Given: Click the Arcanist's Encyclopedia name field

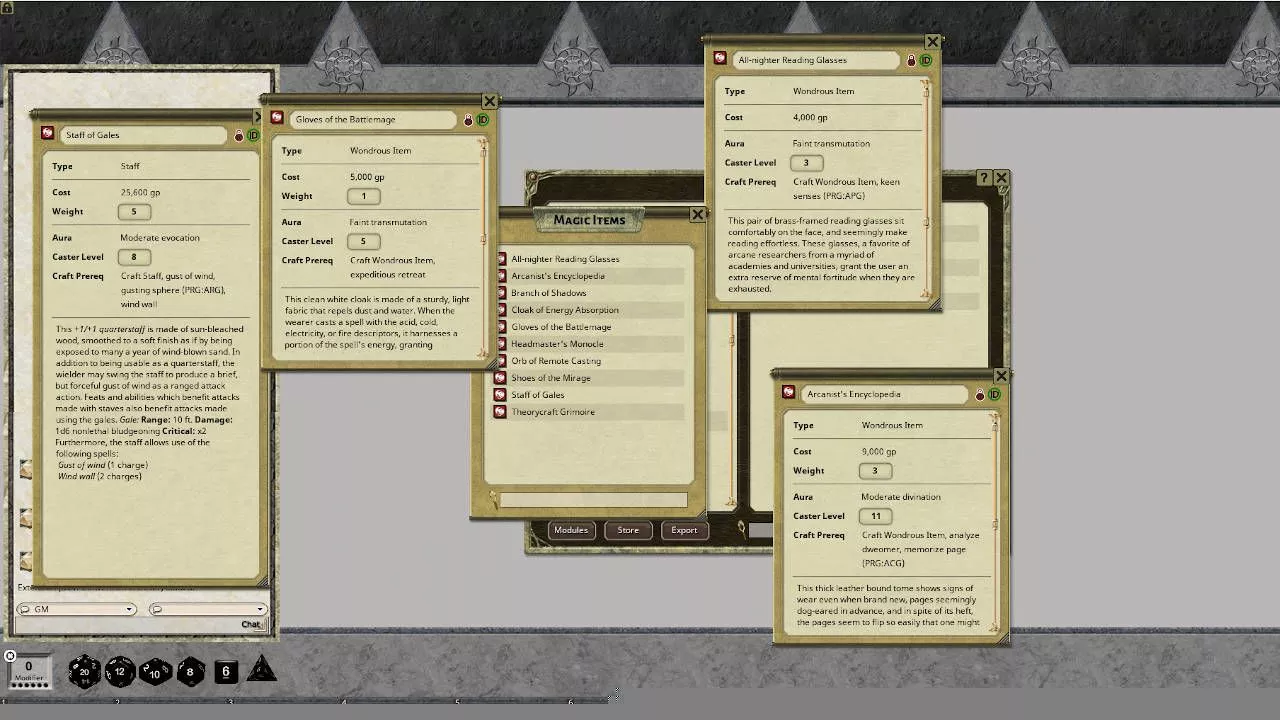Looking at the screenshot, I should pos(886,394).
